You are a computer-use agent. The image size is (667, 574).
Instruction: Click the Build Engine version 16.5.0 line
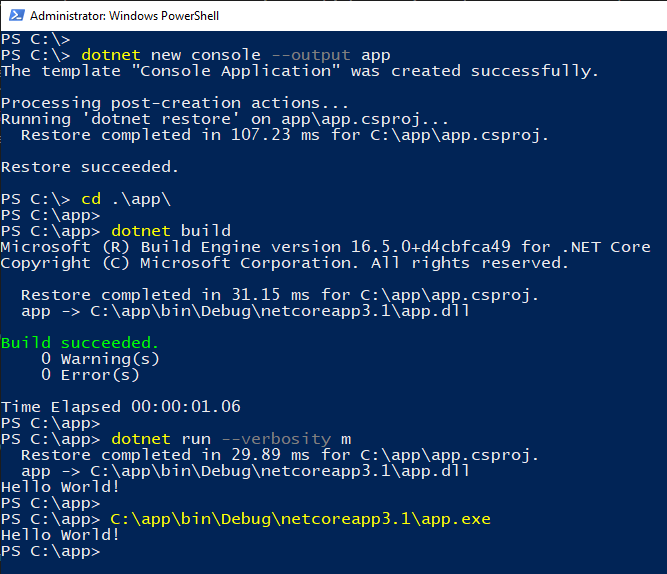(x=326, y=247)
